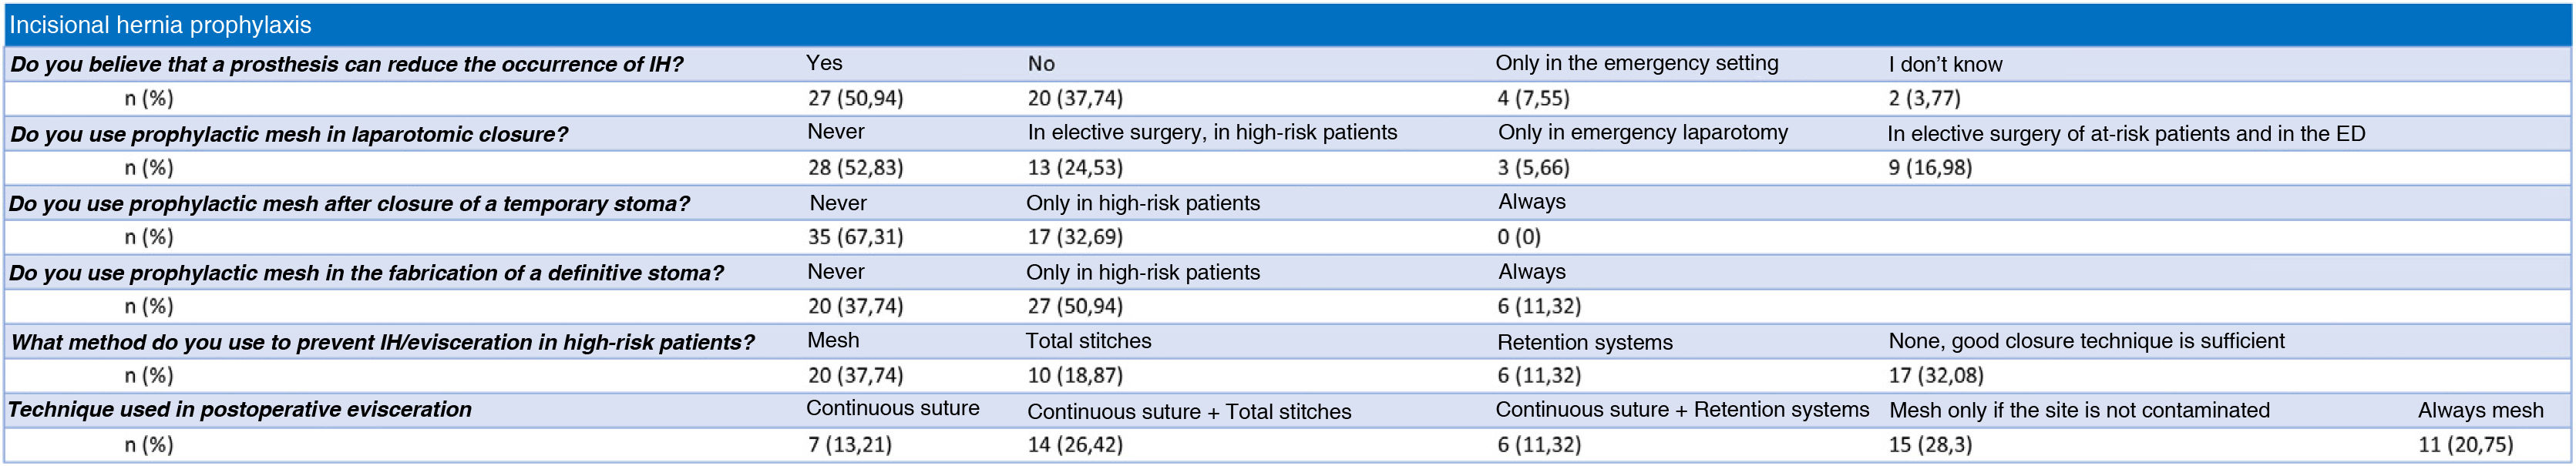
Task: Click 'In elective surgery, in high-risk patients' option
Action: 1212,132
